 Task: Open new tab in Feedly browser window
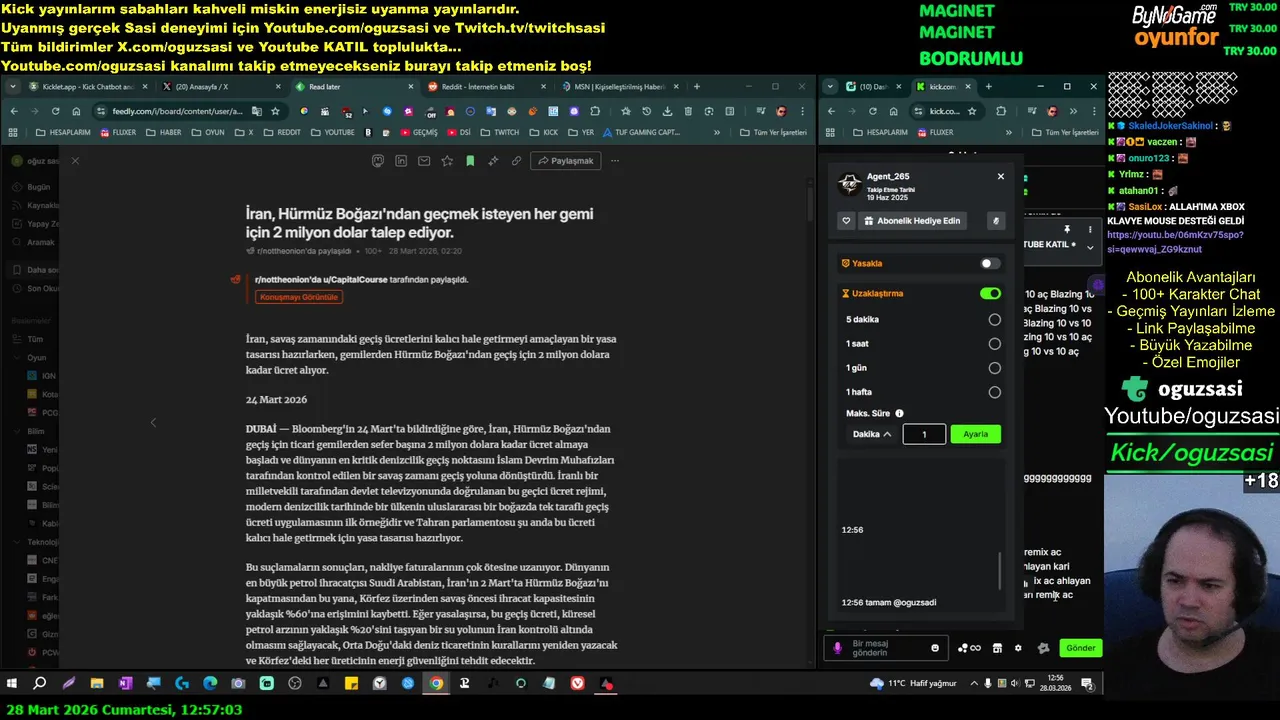(697, 87)
